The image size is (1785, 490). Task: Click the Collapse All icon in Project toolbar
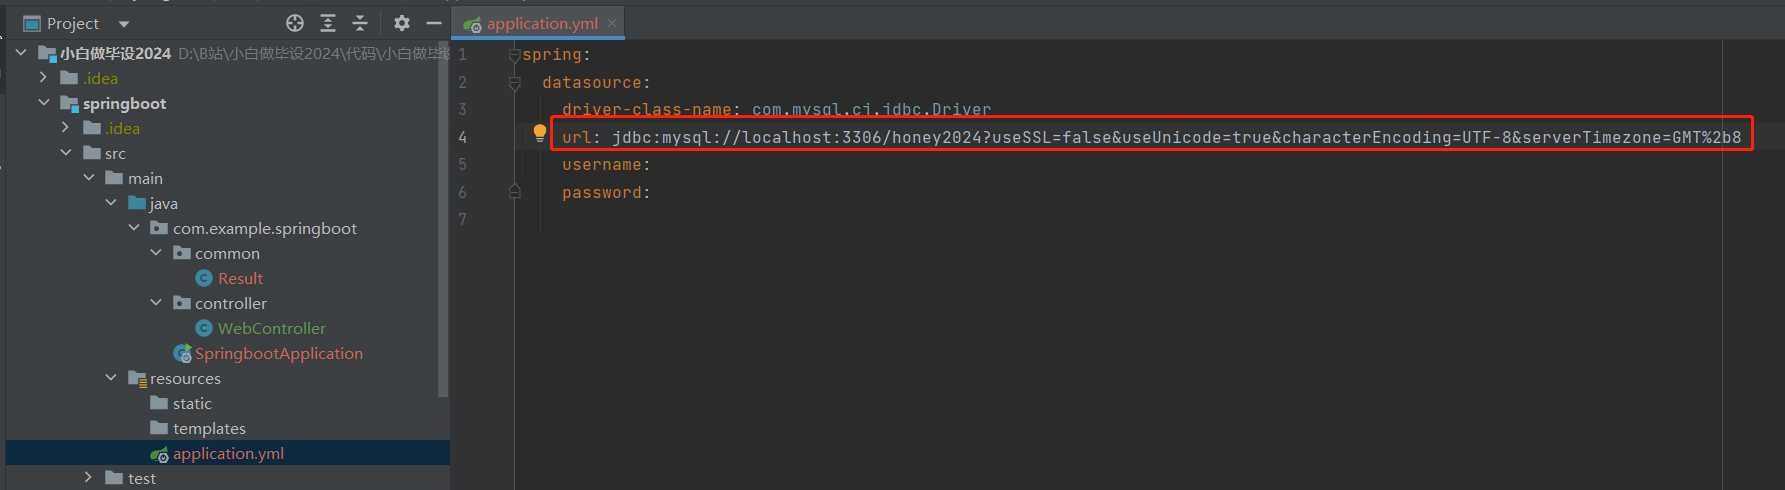click(361, 23)
